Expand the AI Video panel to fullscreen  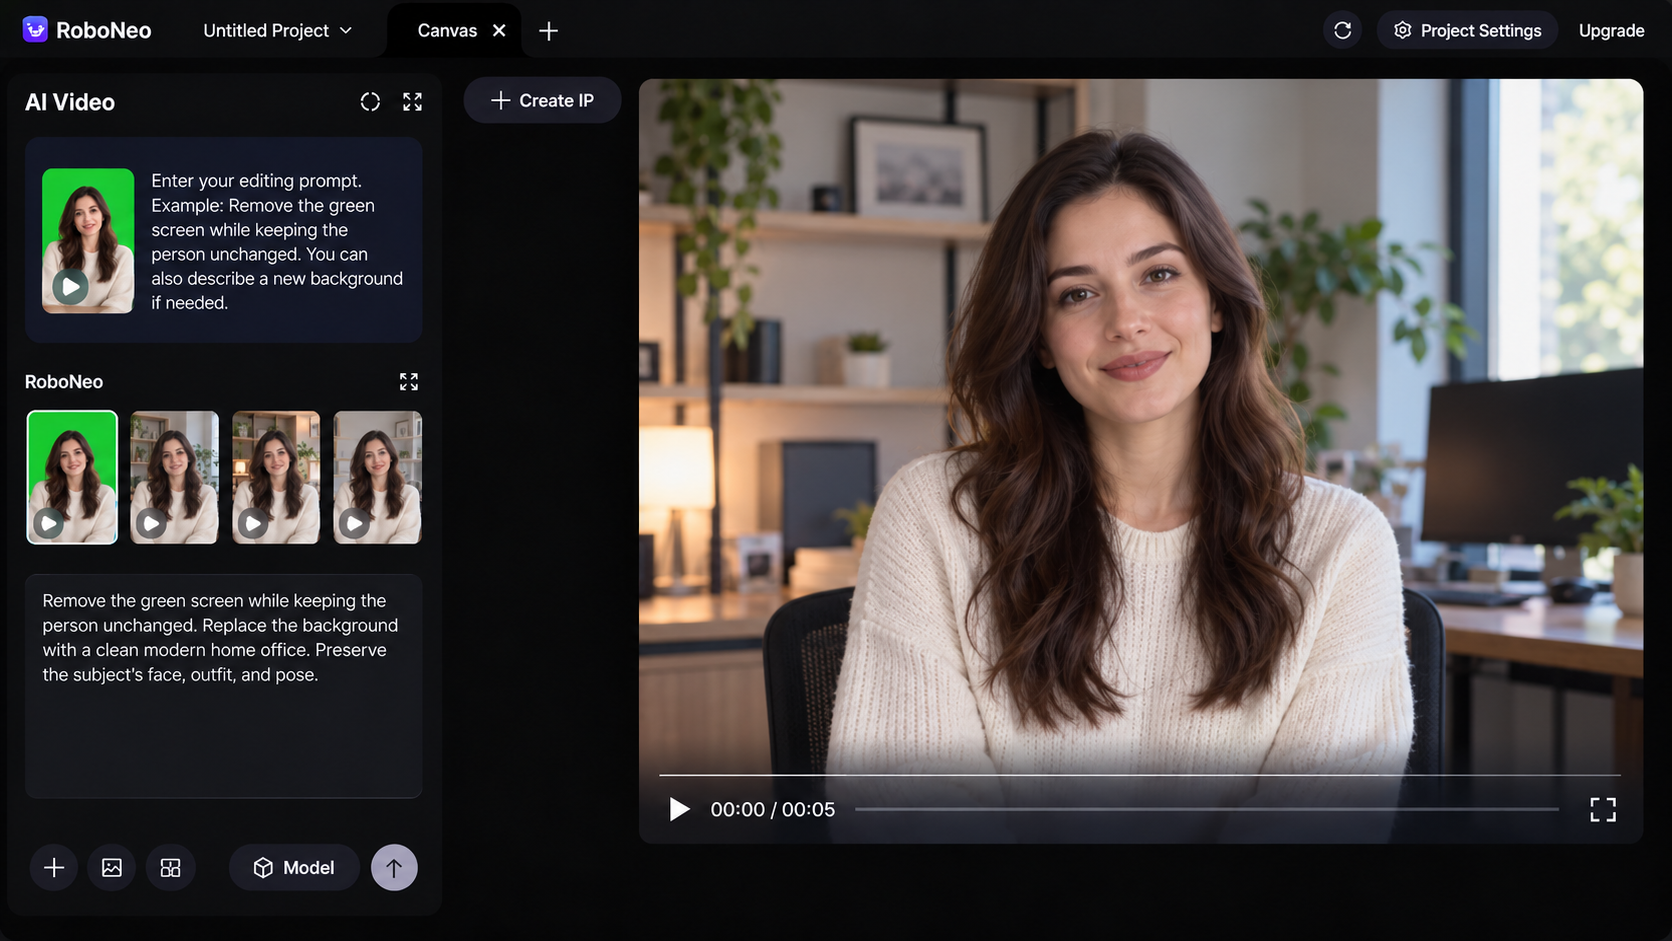412,102
